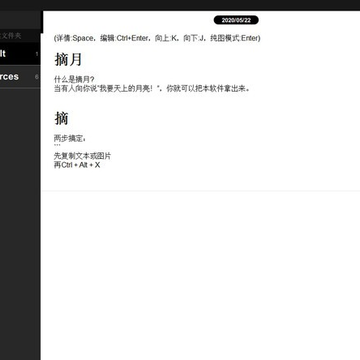This screenshot has height=360, width=360.
Task: Click the "文件夹" sidebar header
Action: (x=11, y=36)
